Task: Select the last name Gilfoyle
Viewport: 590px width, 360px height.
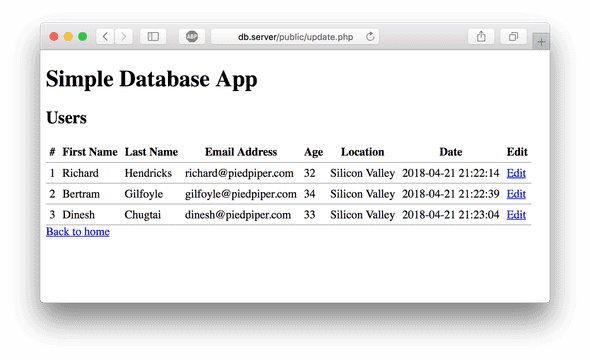Action: (x=144, y=194)
